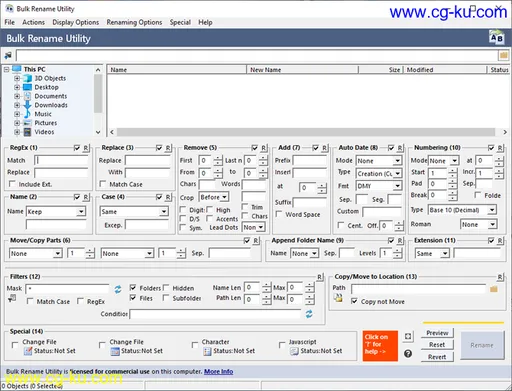Reset Append Folder Name (9) with R button
The height and width of the screenshot is (391, 512).
click(x=400, y=241)
